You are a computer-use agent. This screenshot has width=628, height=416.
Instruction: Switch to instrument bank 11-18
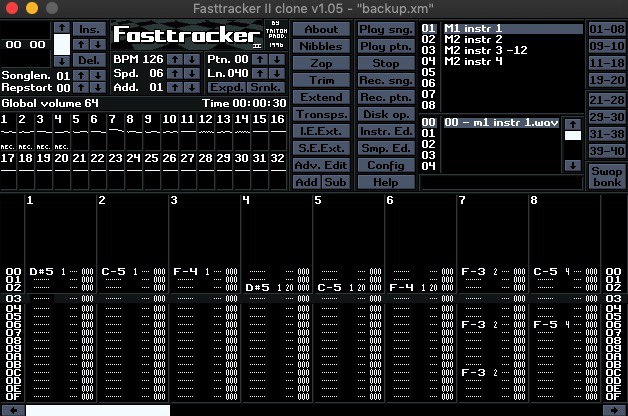tap(606, 63)
